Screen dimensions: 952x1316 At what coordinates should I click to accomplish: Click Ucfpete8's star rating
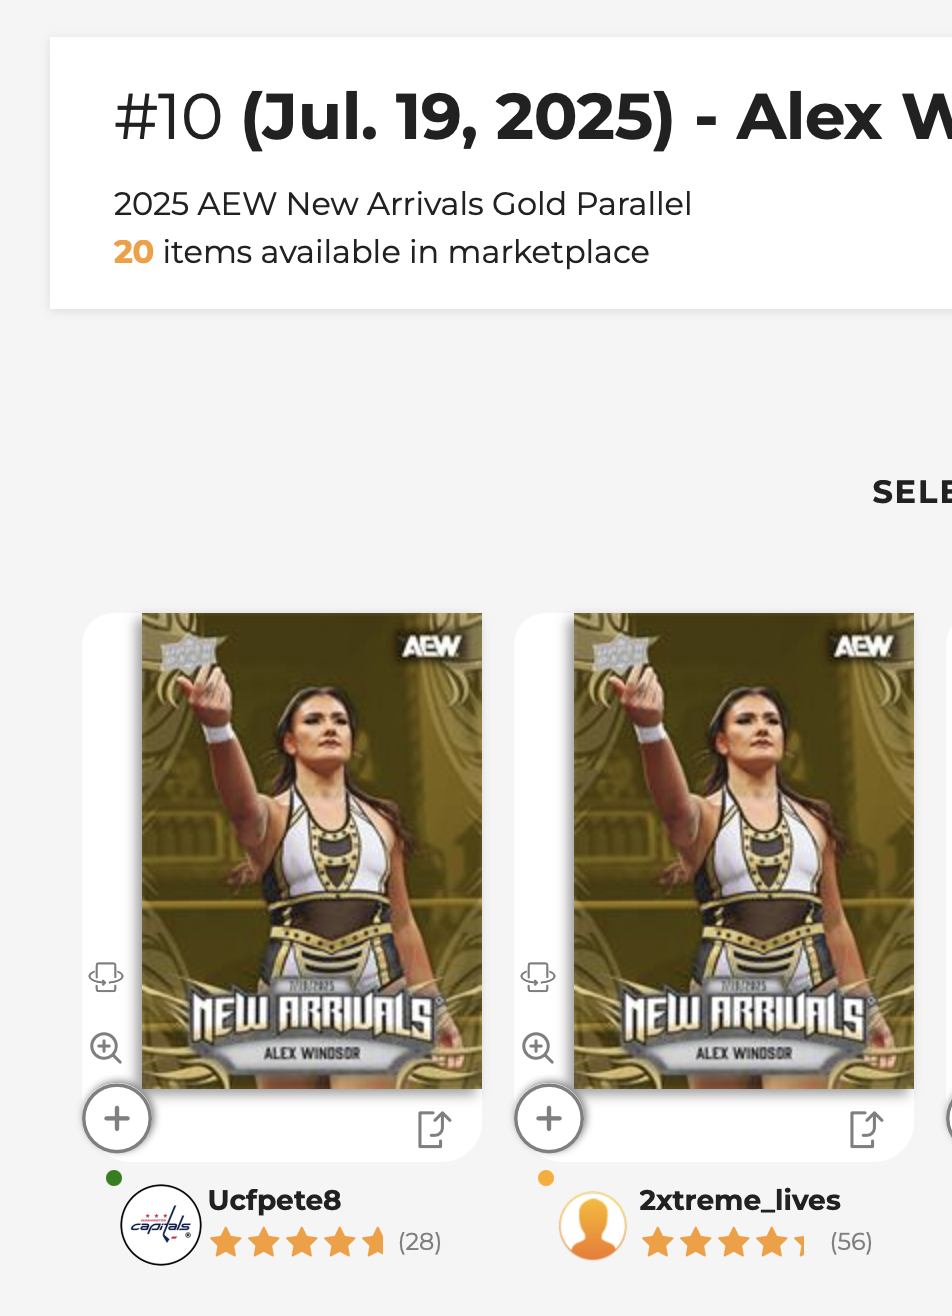coord(297,1243)
